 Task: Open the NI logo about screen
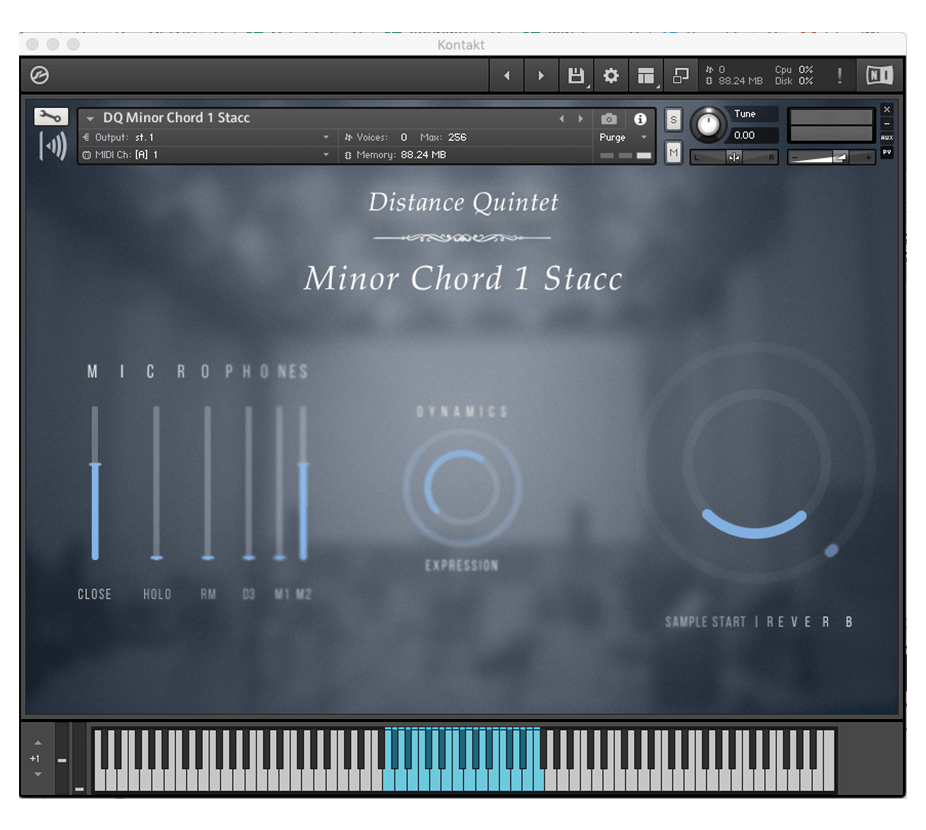[879, 75]
